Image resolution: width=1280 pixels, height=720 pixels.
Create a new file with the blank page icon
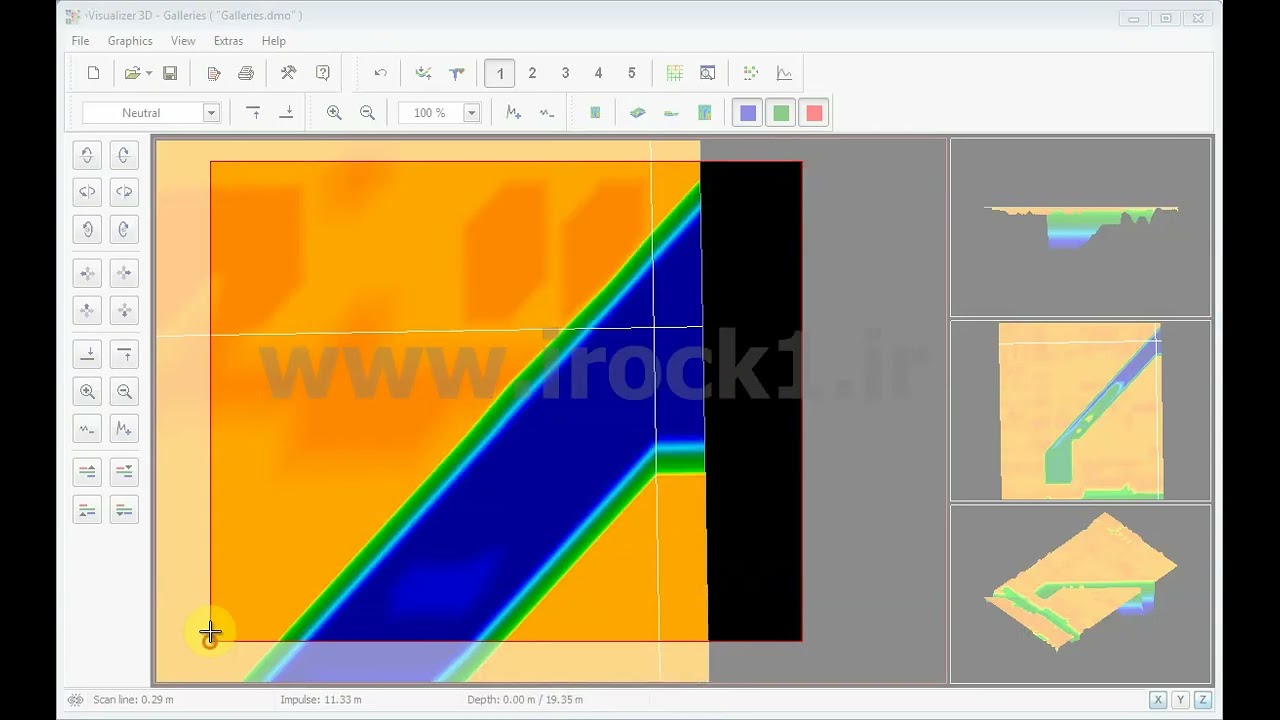[x=93, y=73]
